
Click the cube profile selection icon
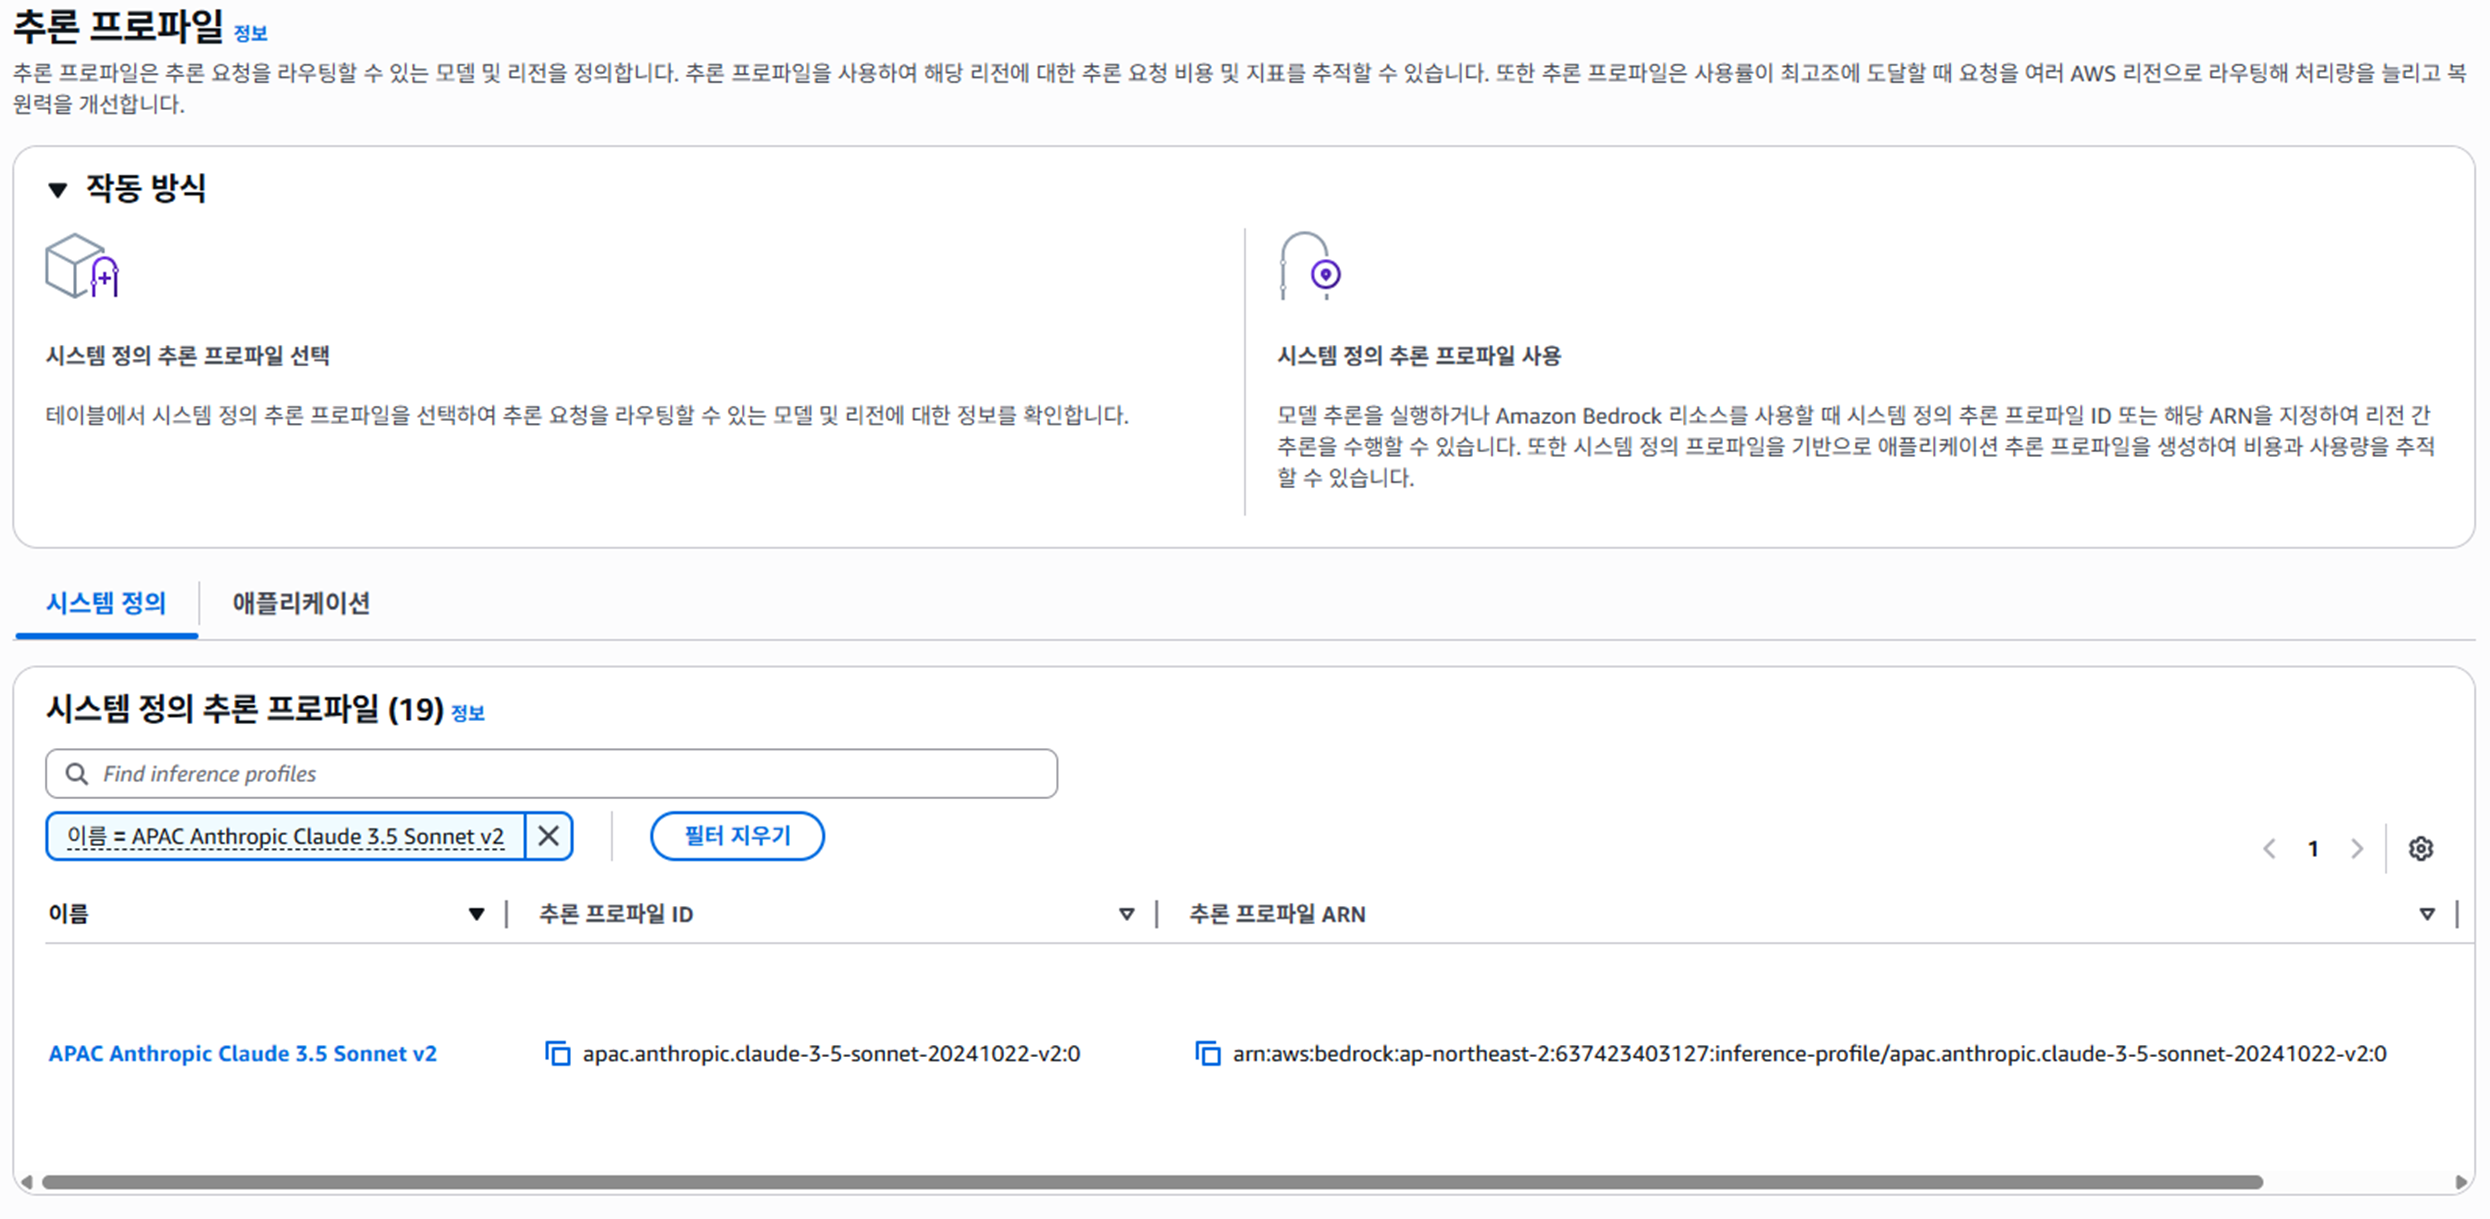point(82,266)
